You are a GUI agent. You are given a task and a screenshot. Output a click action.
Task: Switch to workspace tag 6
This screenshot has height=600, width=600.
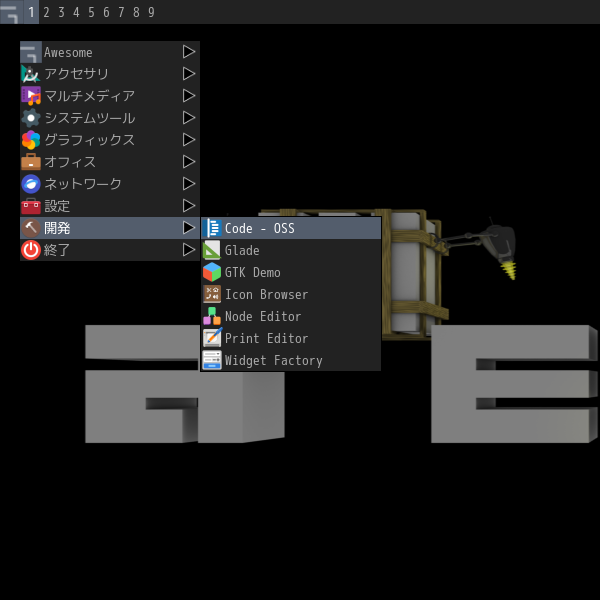pos(106,12)
